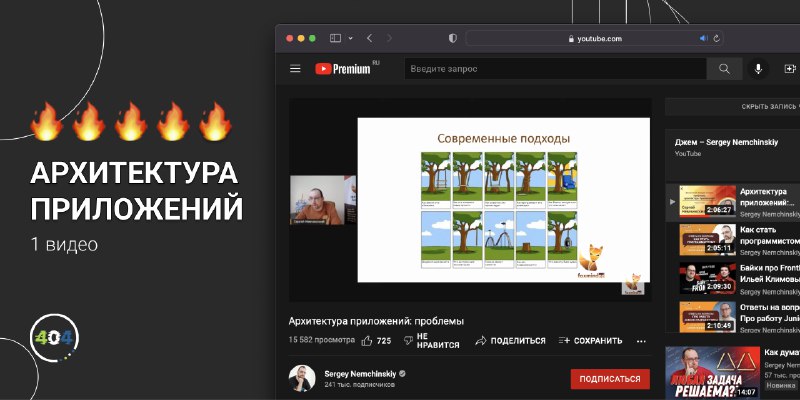The width and height of the screenshot is (800, 400).
Task: Click the dislike НЕ НРАВИТСЯ button
Action: (x=431, y=341)
